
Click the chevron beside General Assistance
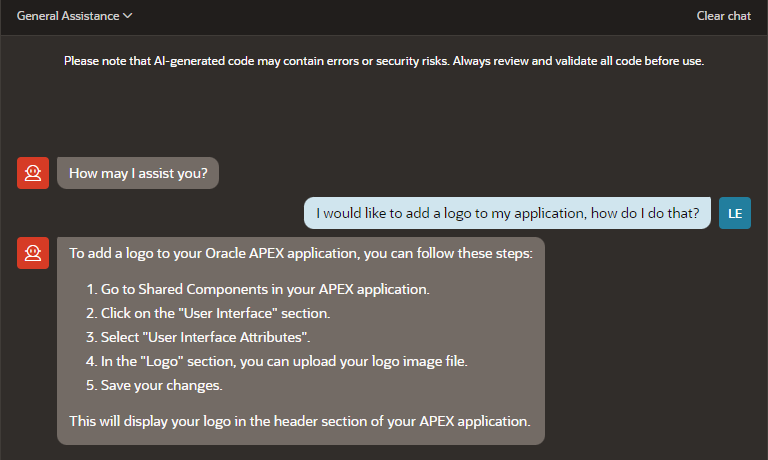(128, 16)
